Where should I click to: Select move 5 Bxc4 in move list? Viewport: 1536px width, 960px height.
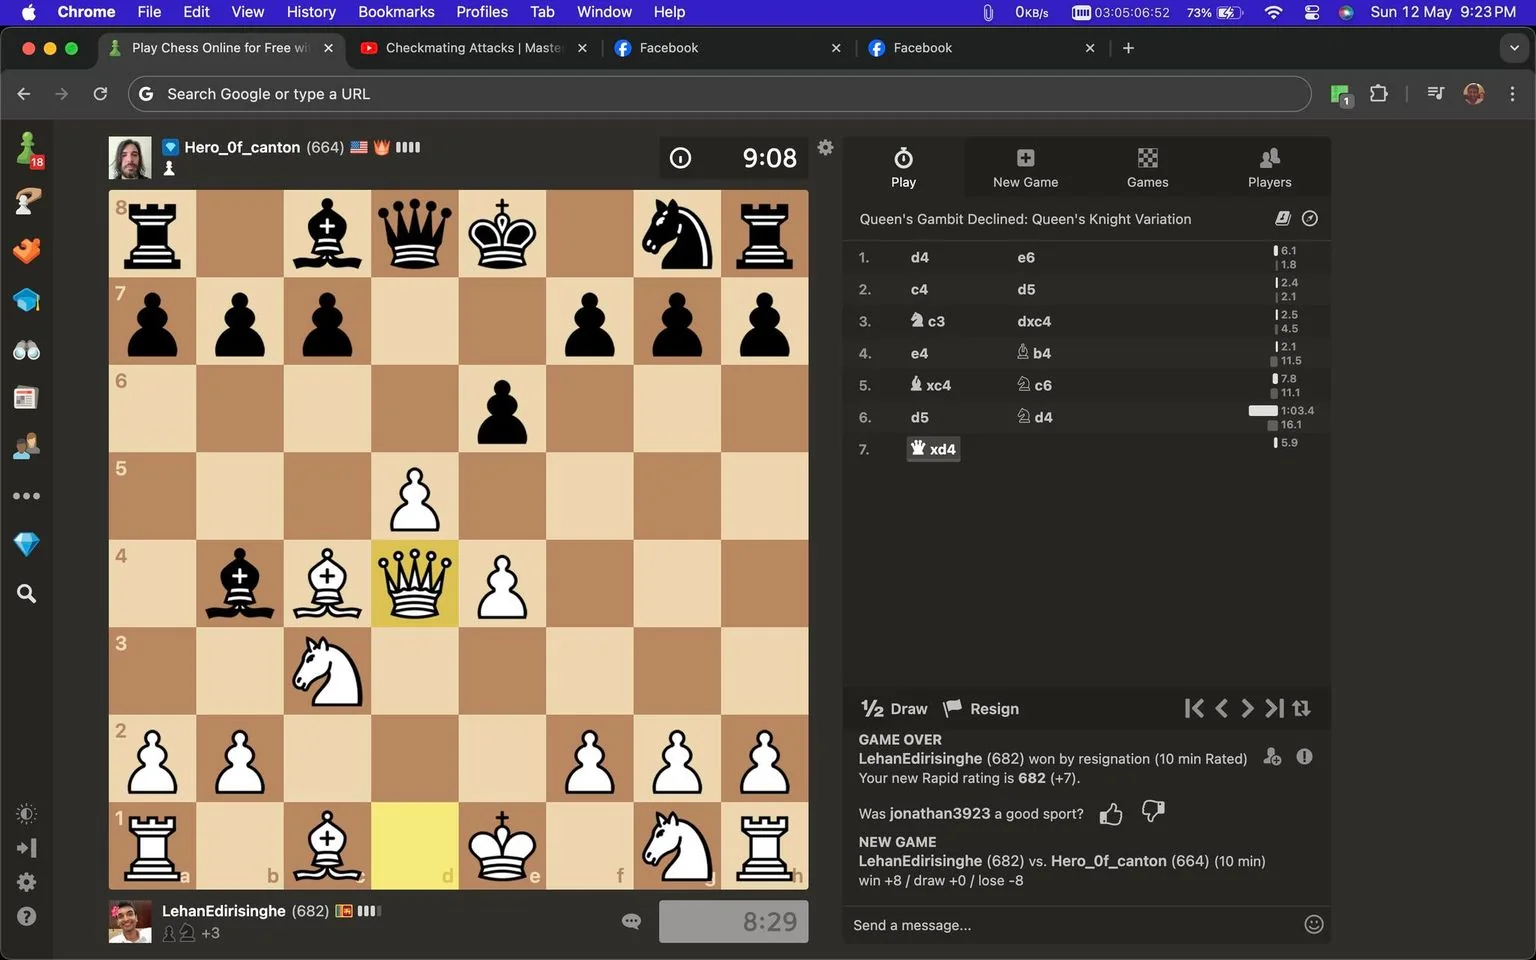click(930, 385)
